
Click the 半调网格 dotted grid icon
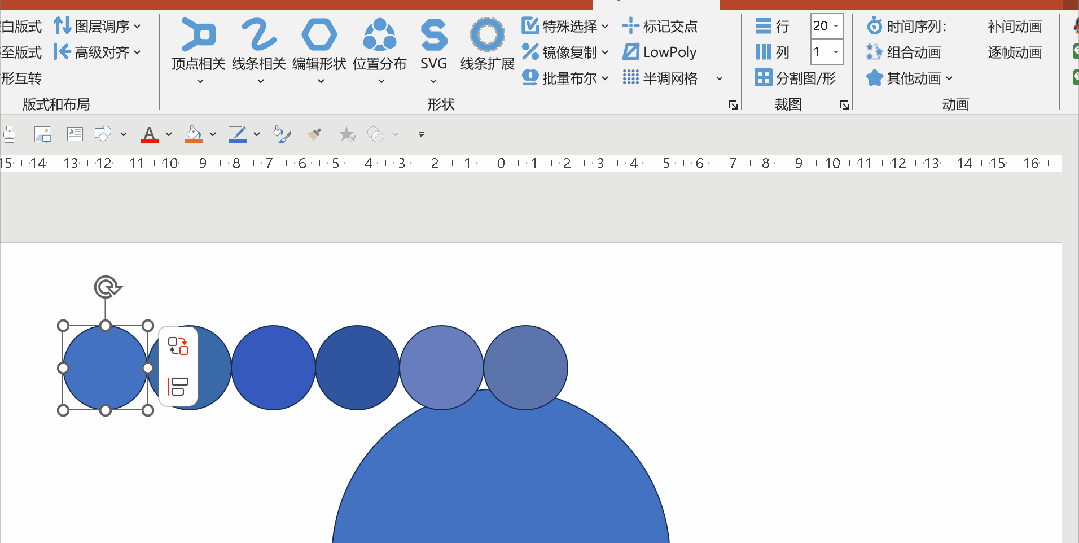point(630,77)
